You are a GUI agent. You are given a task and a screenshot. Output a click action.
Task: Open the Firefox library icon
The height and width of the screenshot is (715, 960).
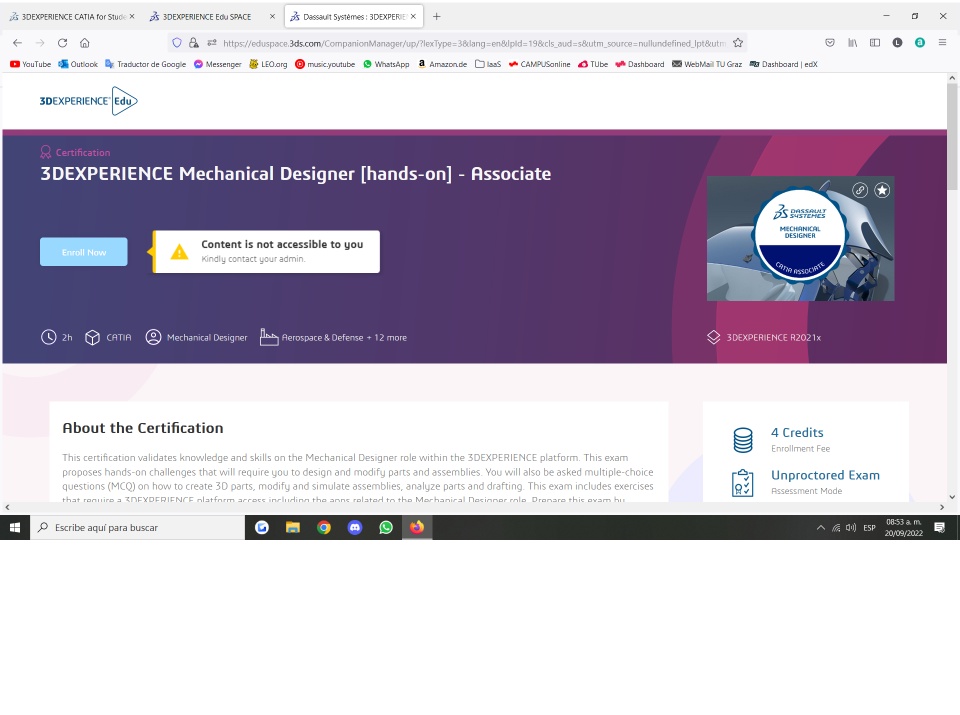(x=852, y=43)
